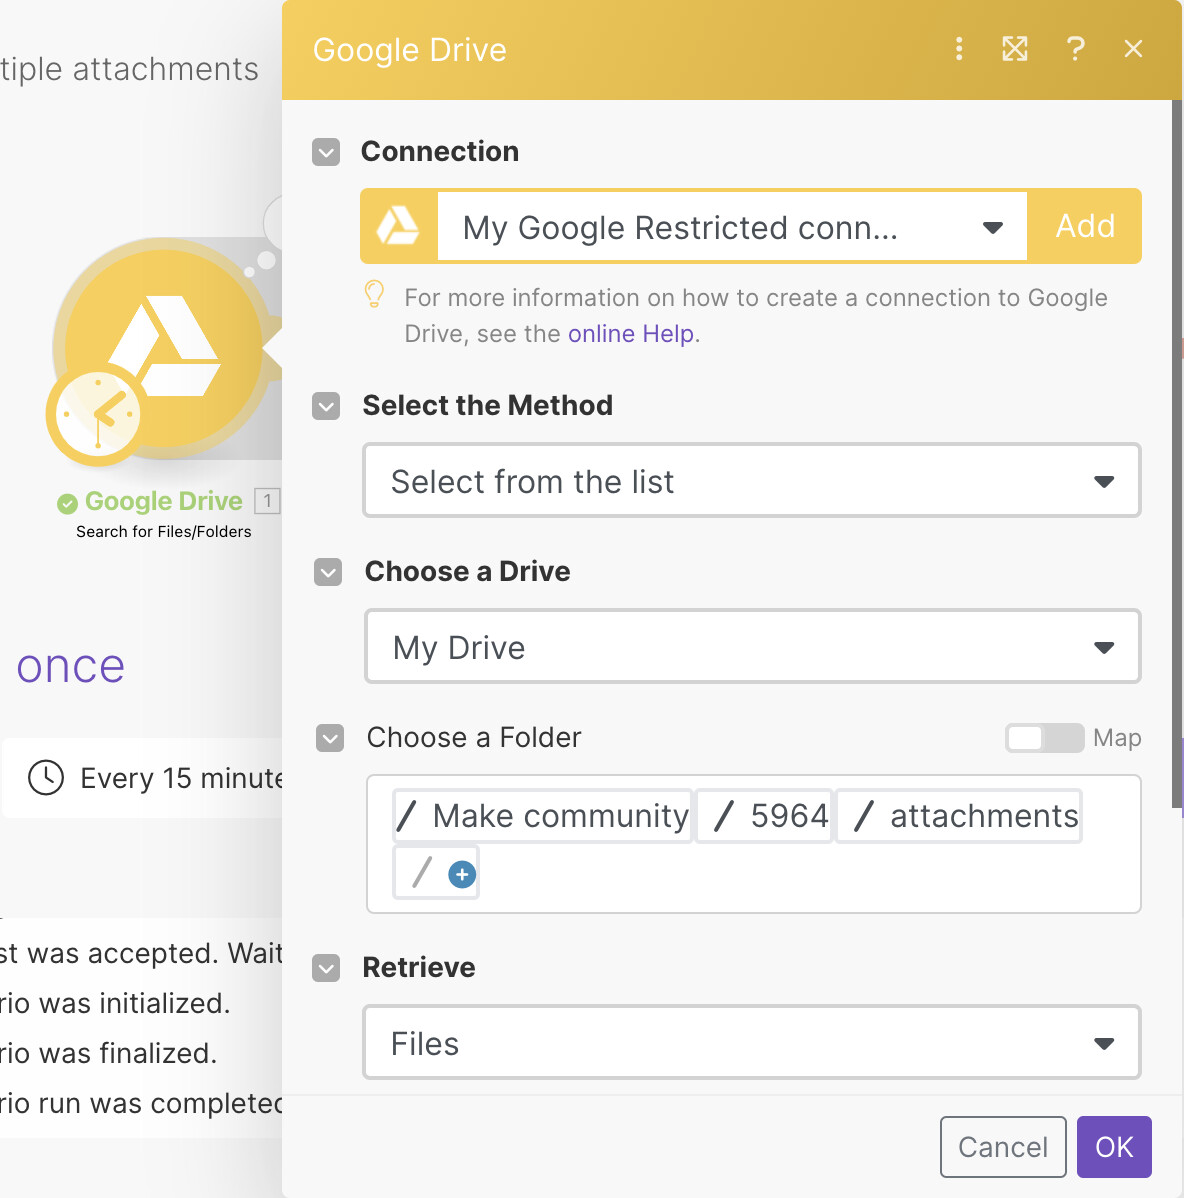Click the 'tiple attachments' scenario title
Image resolution: width=1184 pixels, height=1198 pixels.
tap(129, 70)
